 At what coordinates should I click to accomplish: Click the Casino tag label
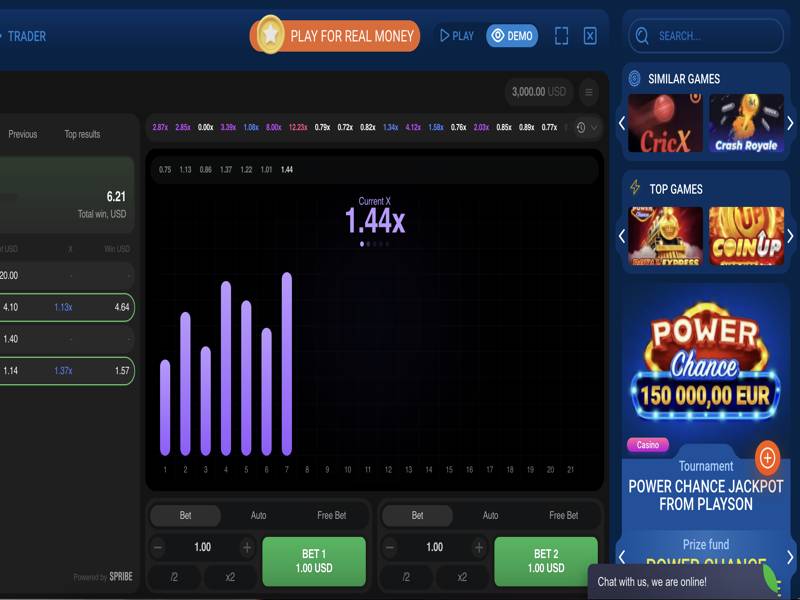[x=647, y=445]
